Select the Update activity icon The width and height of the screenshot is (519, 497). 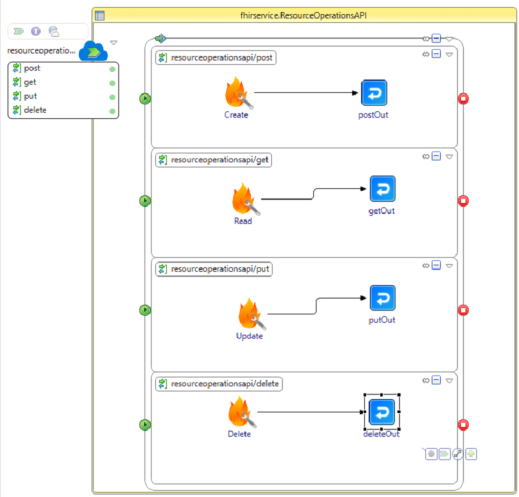click(x=252, y=314)
